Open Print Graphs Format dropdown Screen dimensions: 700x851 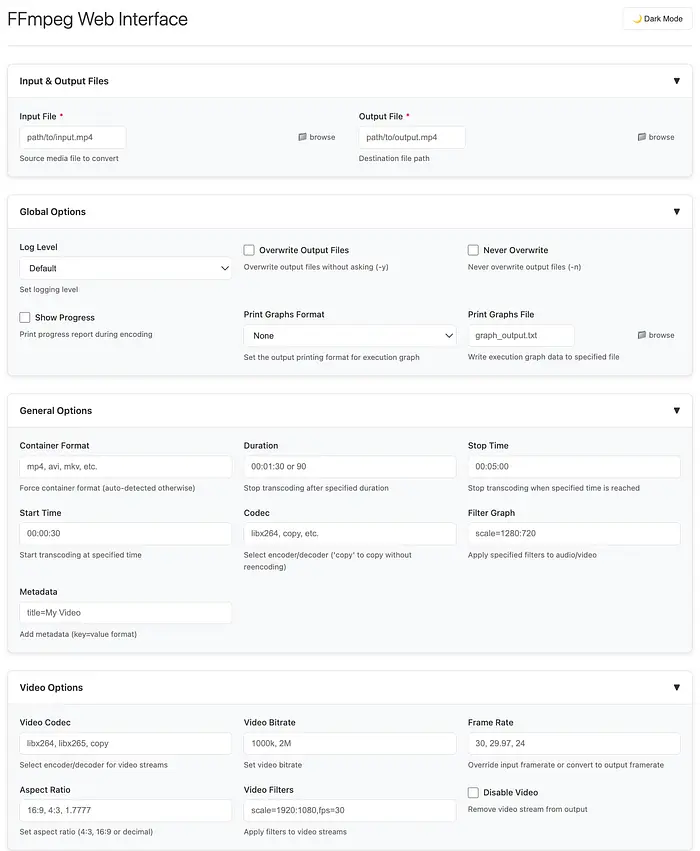pos(349,336)
